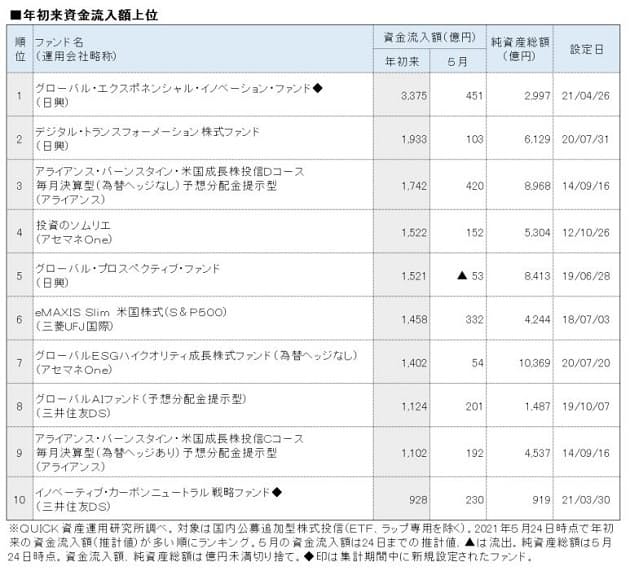Screen dimensions: 630x584
Task: Select fund 米国成長株投信Cコース row name
Action: (x=170, y=439)
